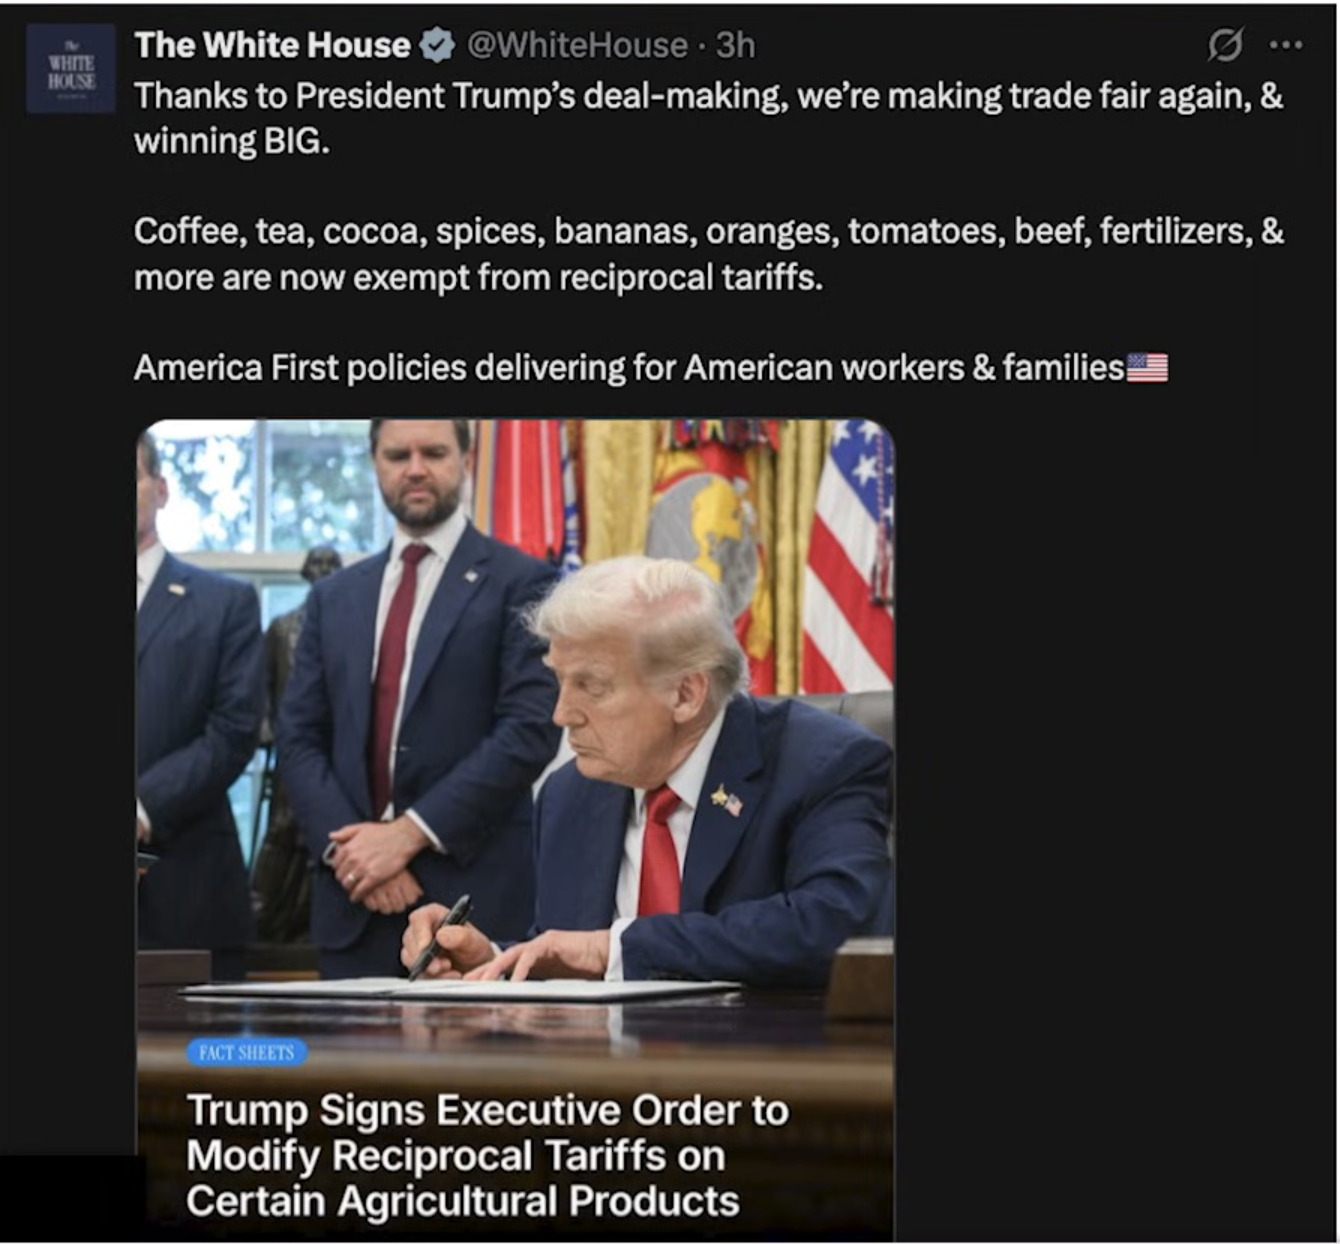Open the @WhiteHouse handle link
This screenshot has height=1244, width=1340.
pos(577,45)
